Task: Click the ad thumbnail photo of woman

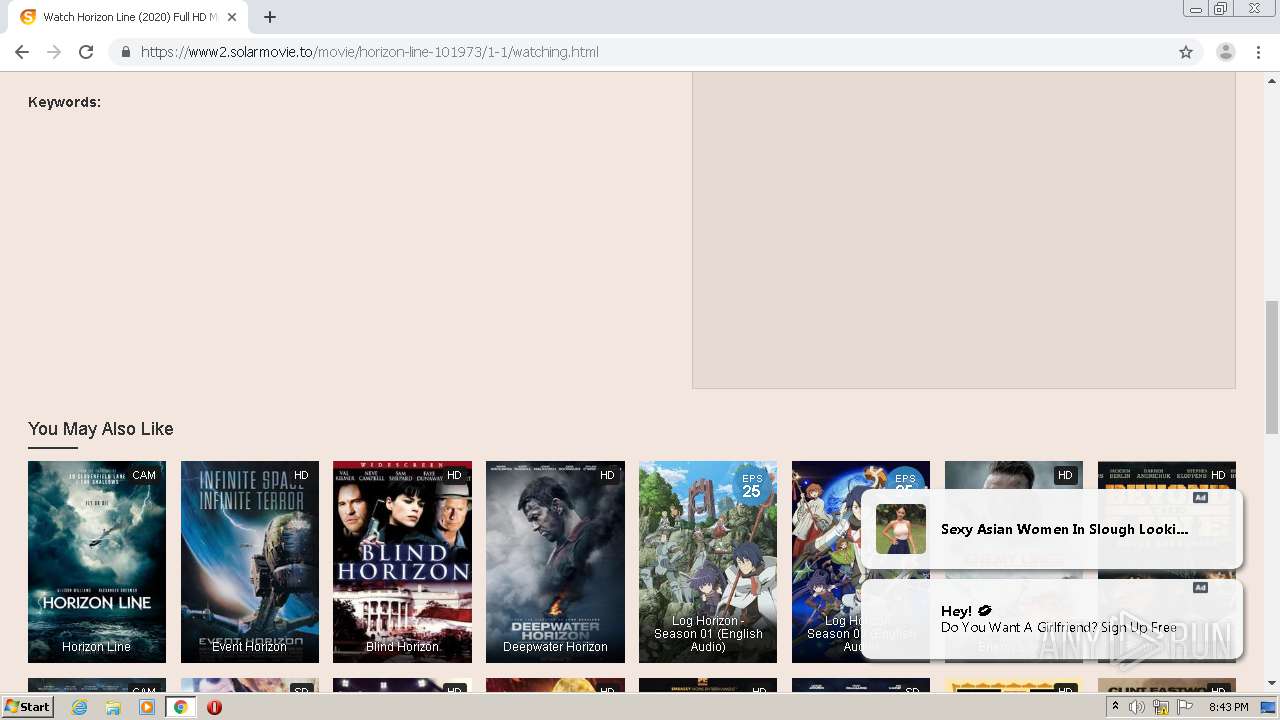Action: (x=901, y=529)
